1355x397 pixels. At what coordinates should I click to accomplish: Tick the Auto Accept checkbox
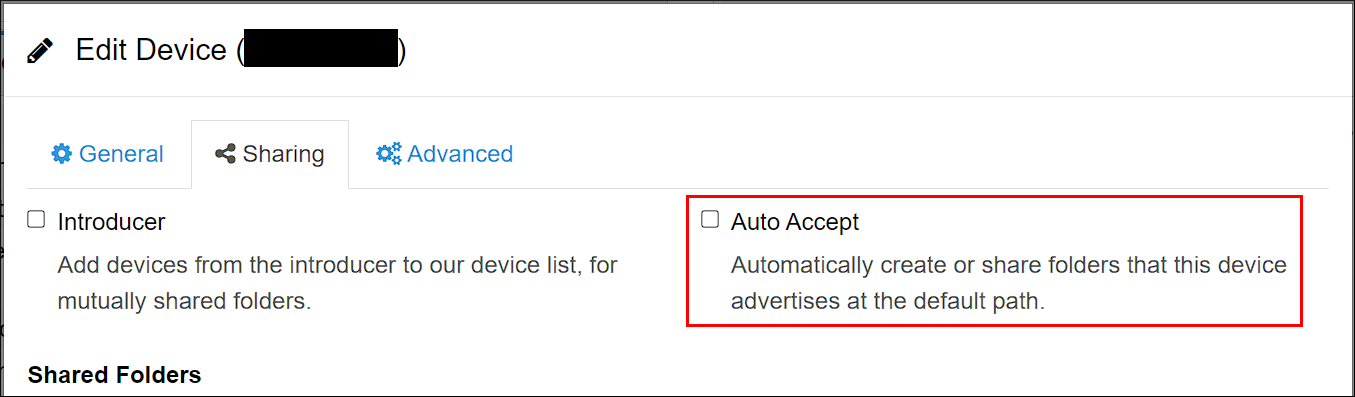[x=710, y=219]
